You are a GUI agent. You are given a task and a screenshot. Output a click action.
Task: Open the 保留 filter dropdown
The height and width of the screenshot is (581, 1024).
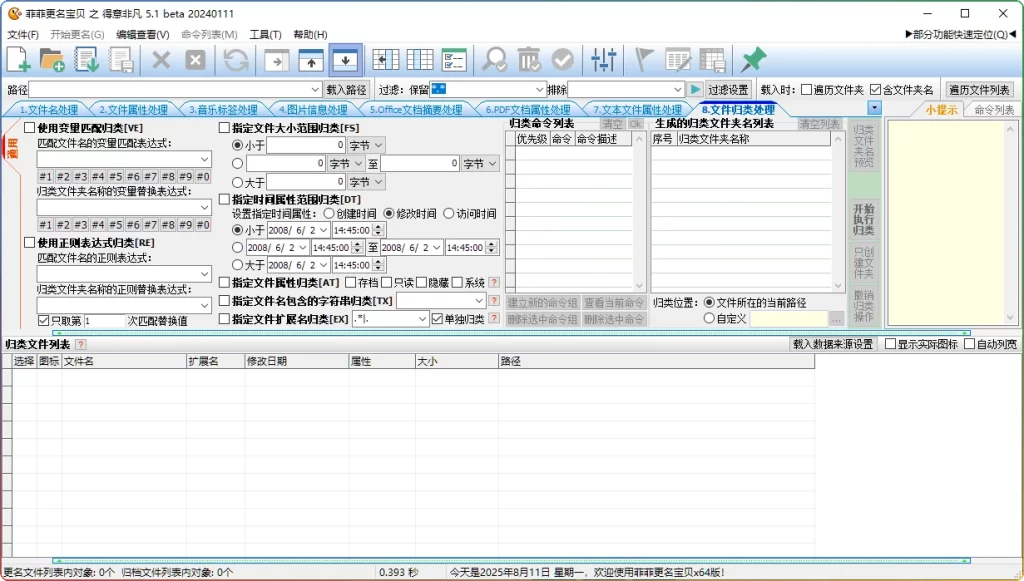(x=539, y=89)
